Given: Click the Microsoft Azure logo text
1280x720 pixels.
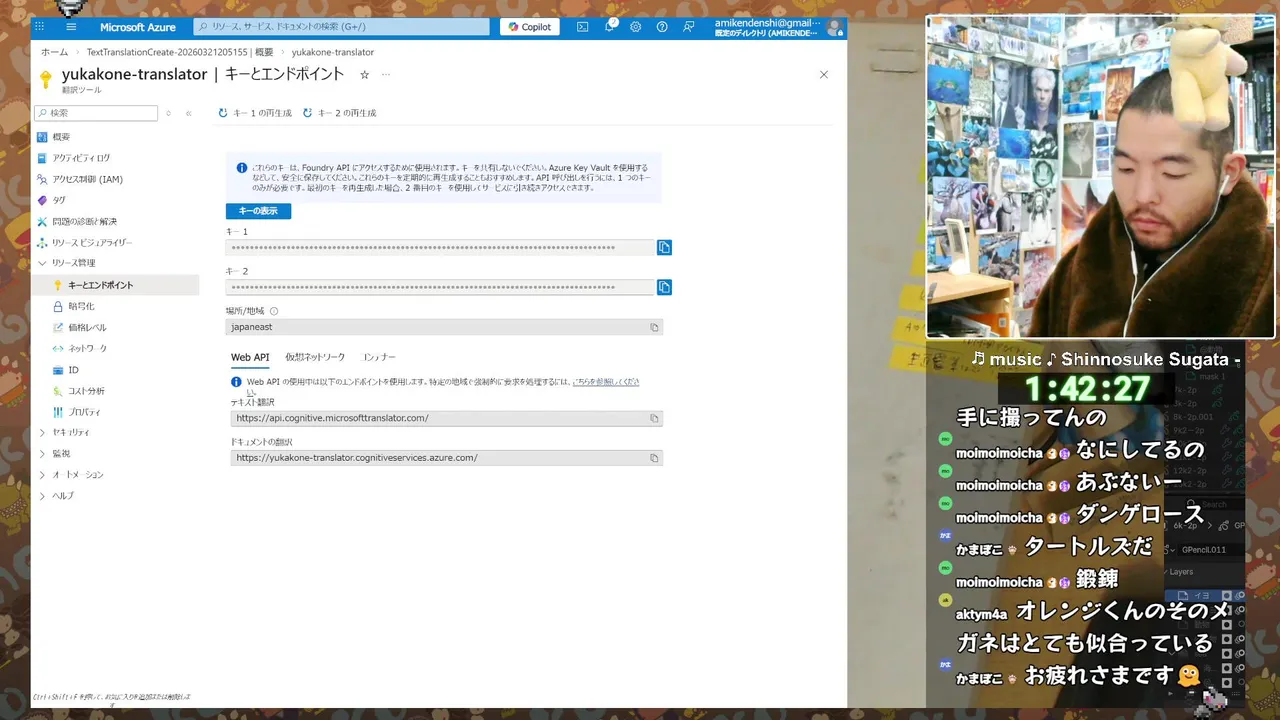Looking at the screenshot, I should (138, 27).
